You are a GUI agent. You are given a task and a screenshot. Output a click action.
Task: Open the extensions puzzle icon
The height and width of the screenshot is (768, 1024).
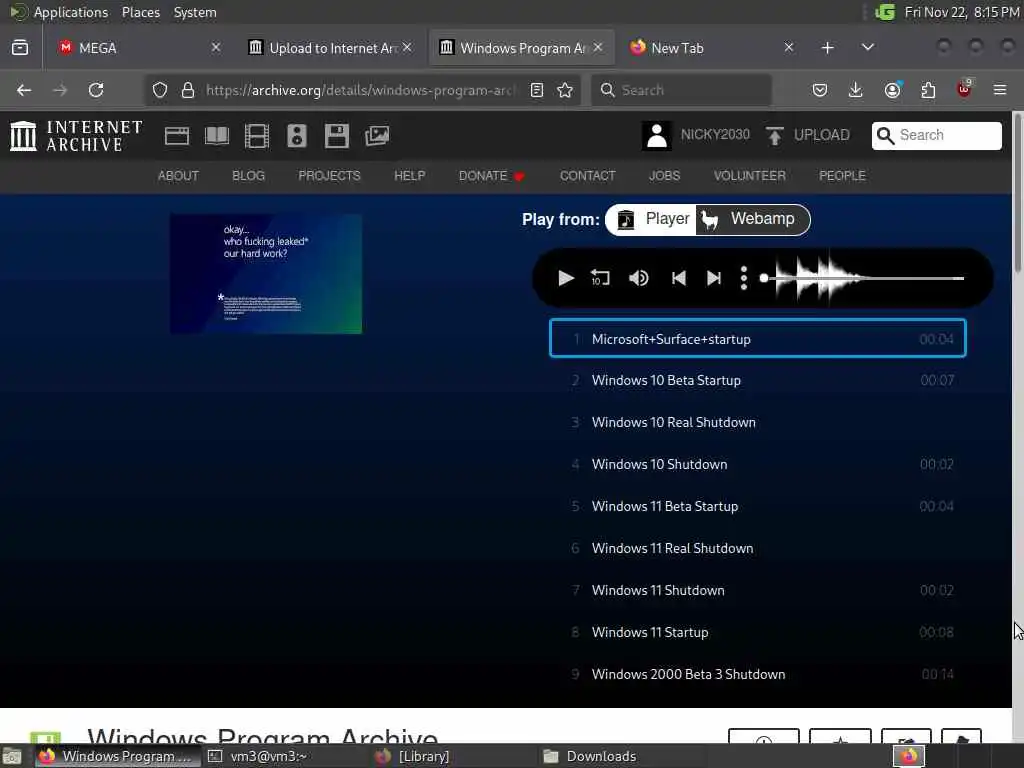pos(928,90)
